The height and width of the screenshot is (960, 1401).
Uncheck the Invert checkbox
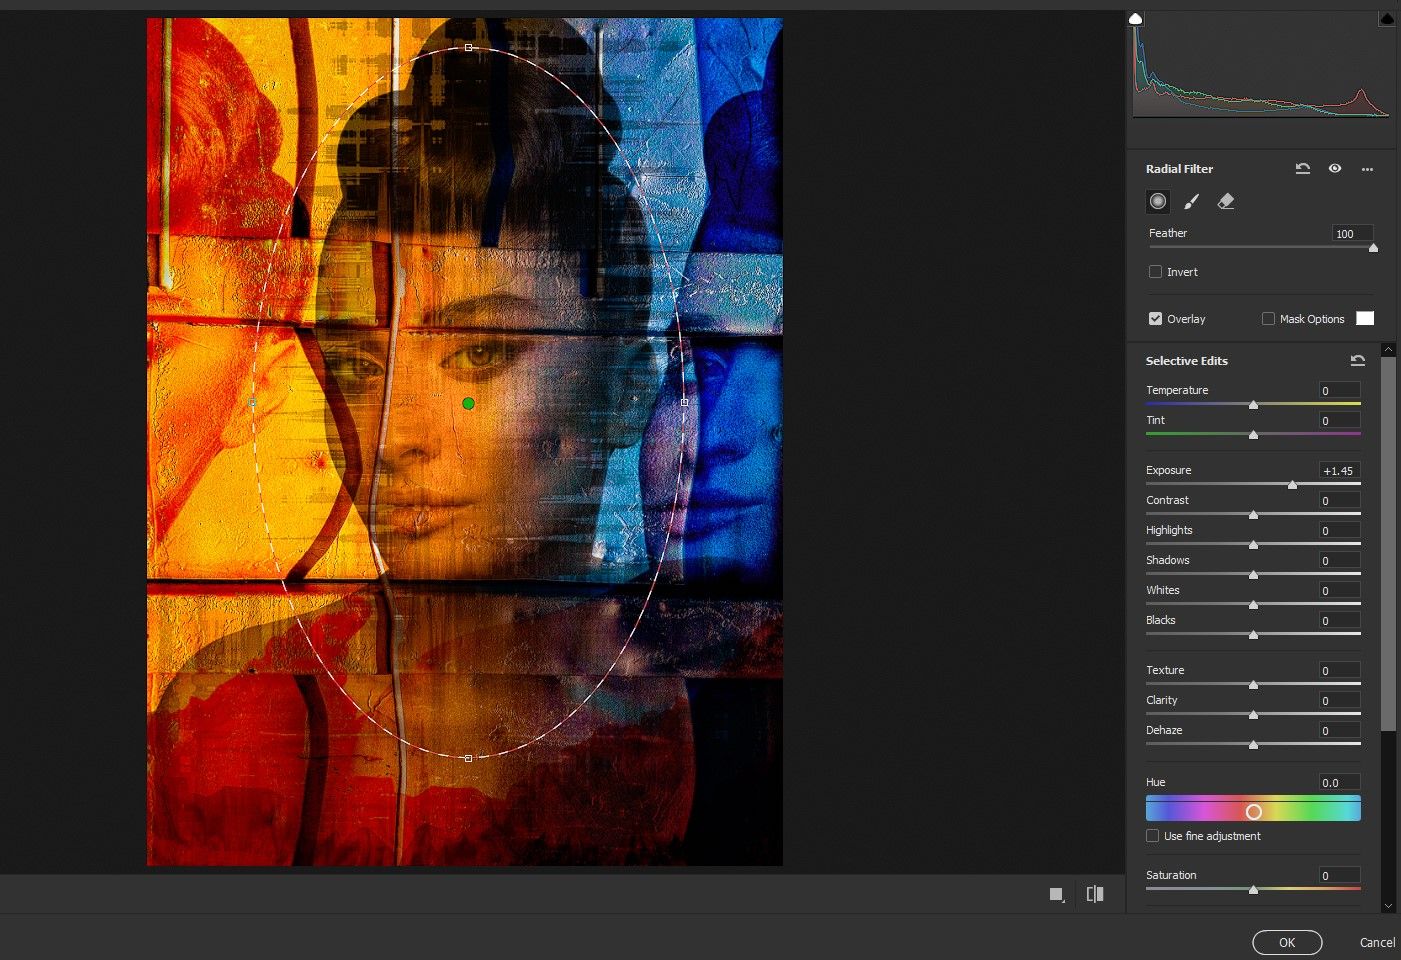(x=1155, y=271)
